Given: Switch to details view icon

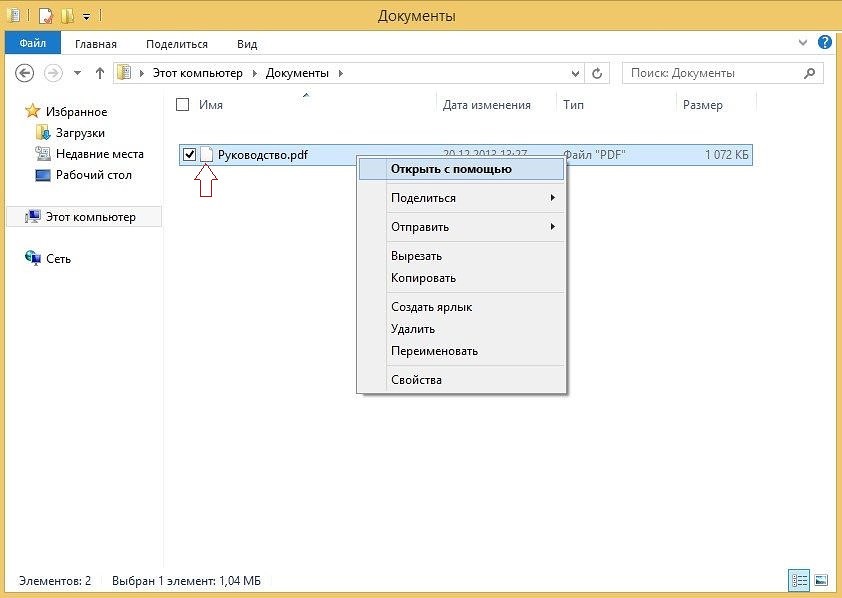Looking at the screenshot, I should pos(799,580).
